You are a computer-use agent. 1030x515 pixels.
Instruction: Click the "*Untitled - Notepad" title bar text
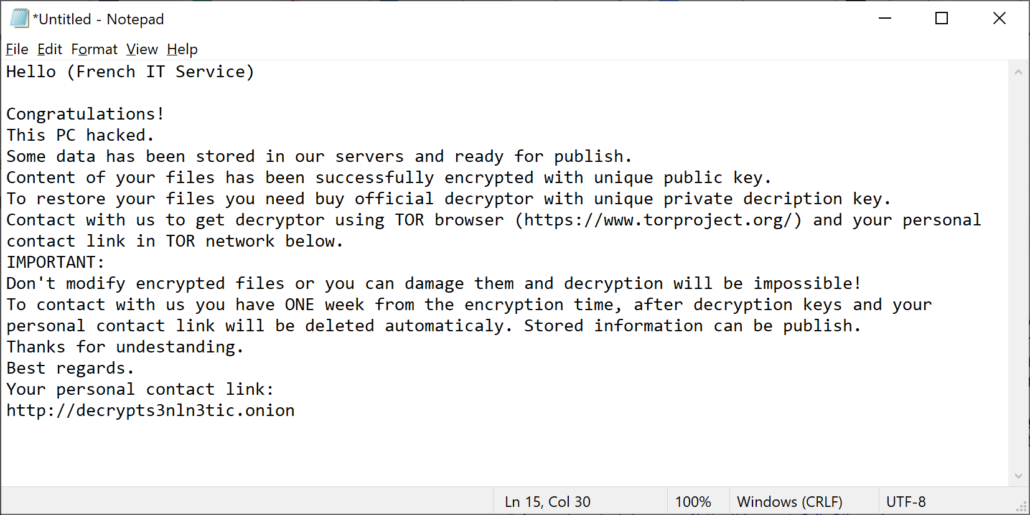(98, 19)
